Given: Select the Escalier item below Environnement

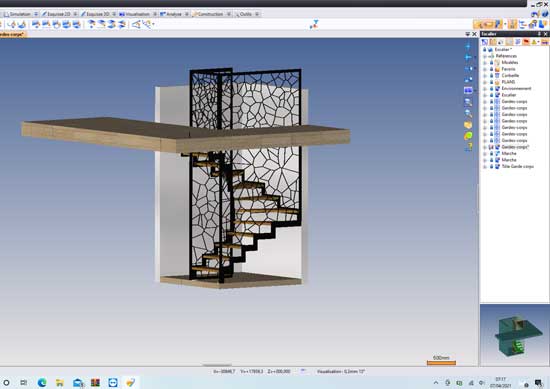Looking at the screenshot, I should tap(509, 95).
